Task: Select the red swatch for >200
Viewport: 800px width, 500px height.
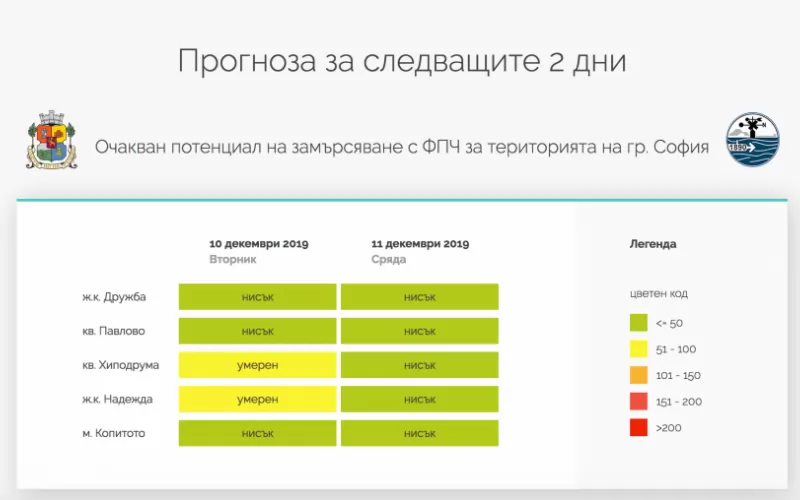Action: (638, 428)
